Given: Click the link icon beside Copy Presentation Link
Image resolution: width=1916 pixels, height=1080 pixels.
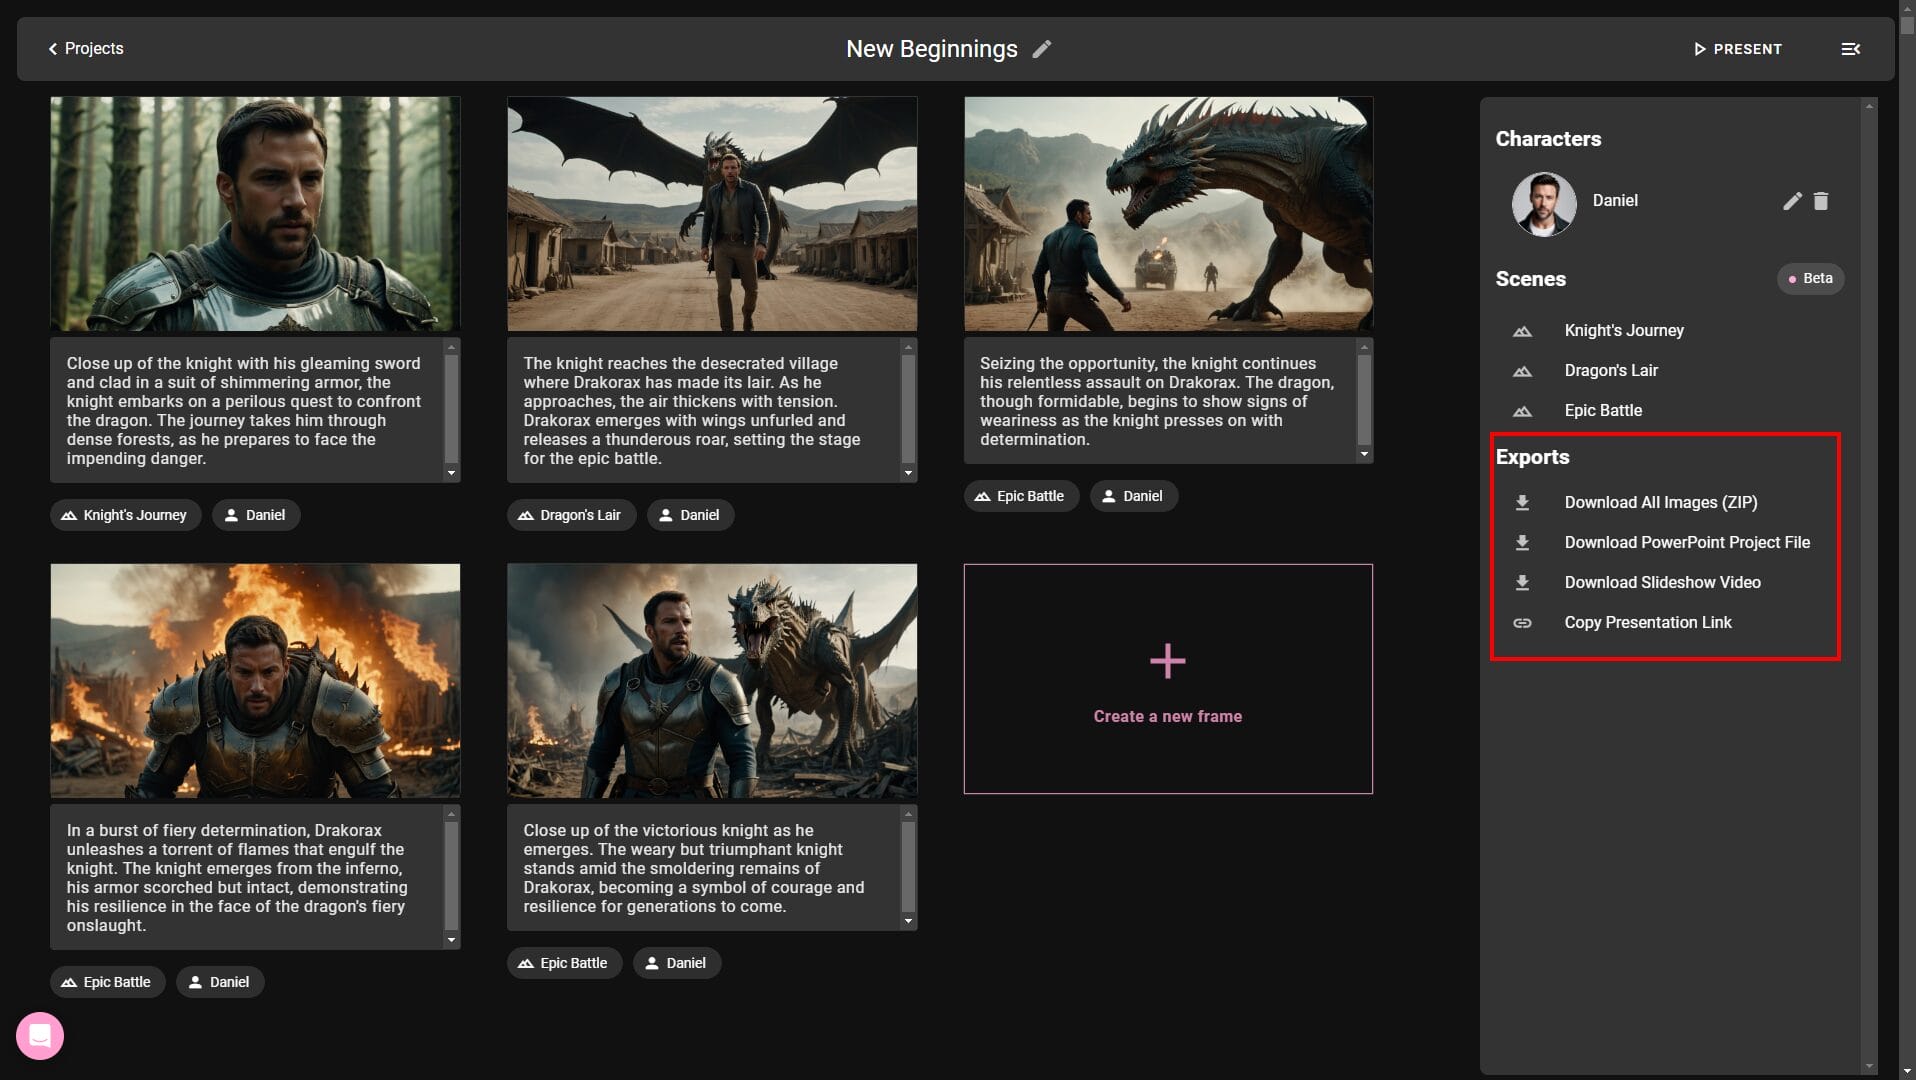Looking at the screenshot, I should pyautogui.click(x=1523, y=622).
